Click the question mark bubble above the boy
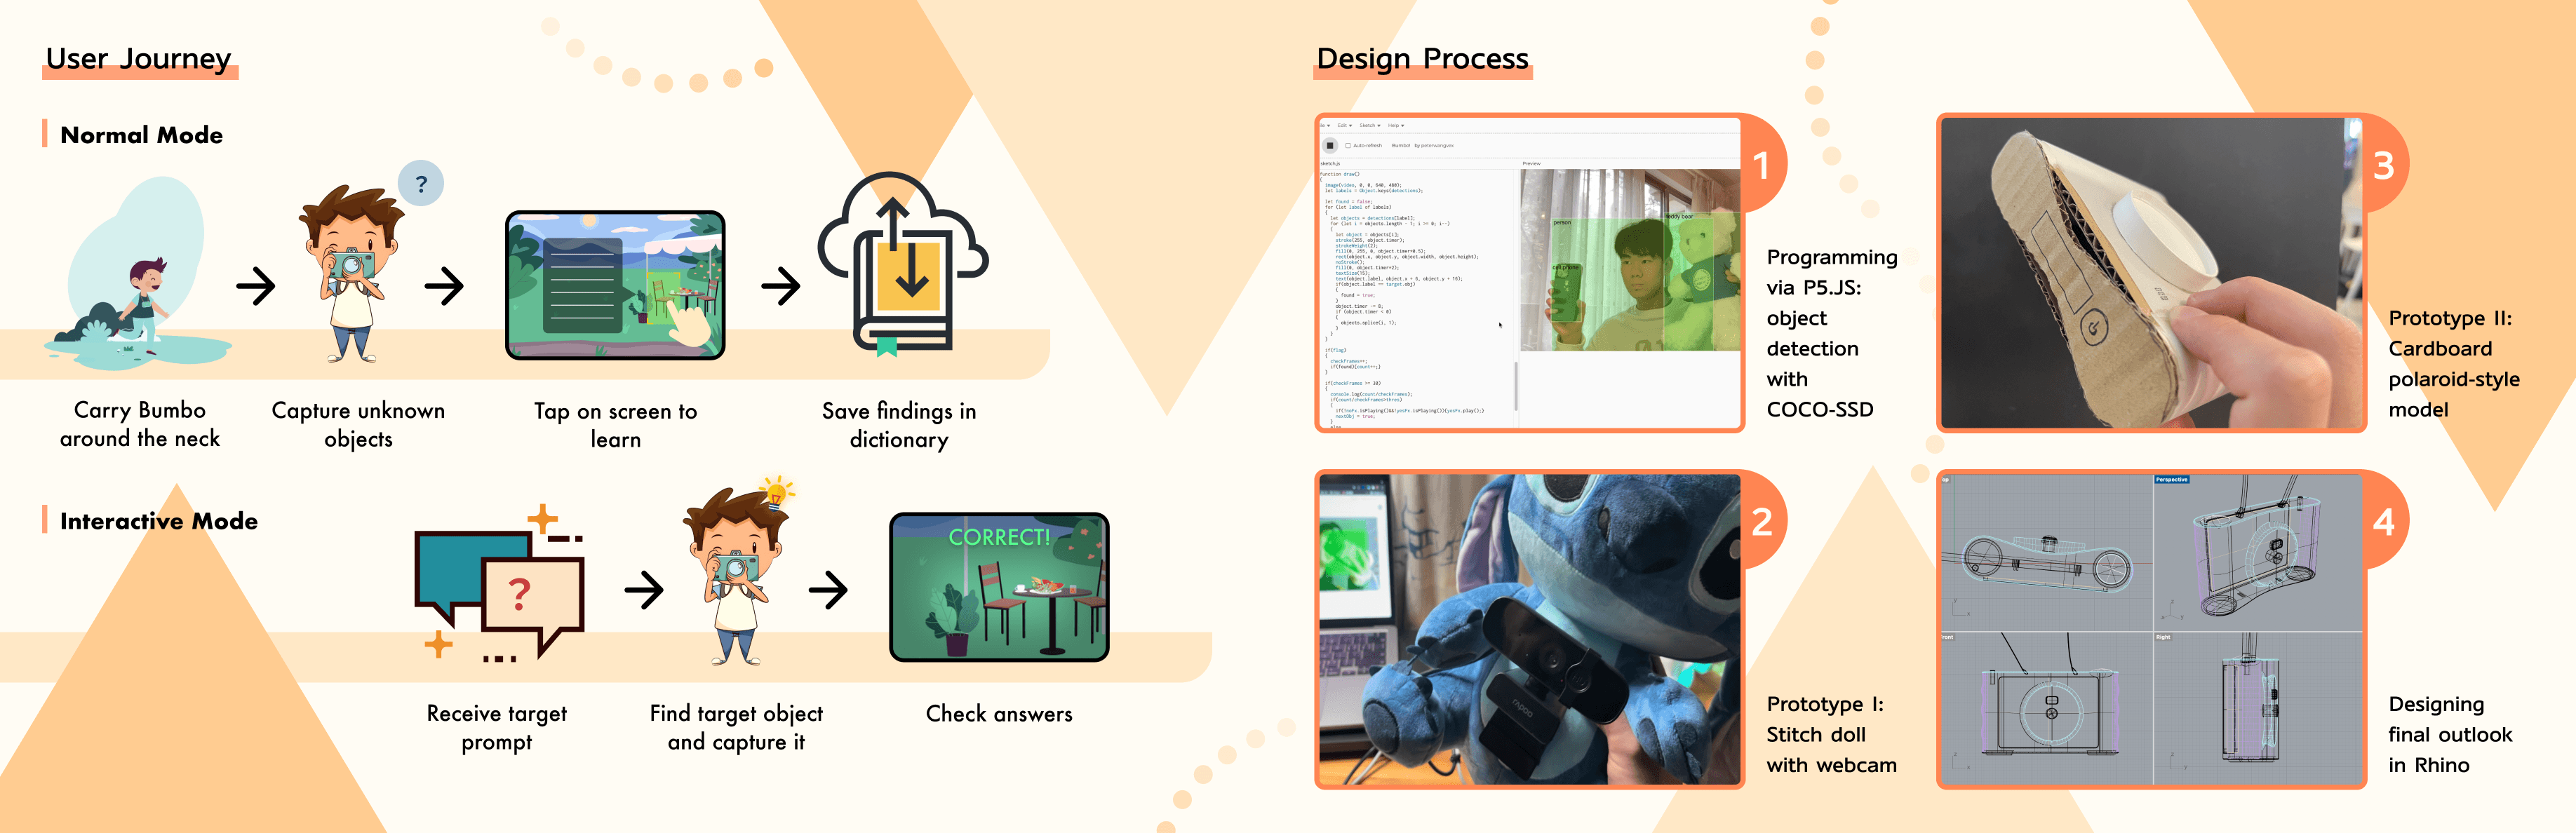 [421, 184]
